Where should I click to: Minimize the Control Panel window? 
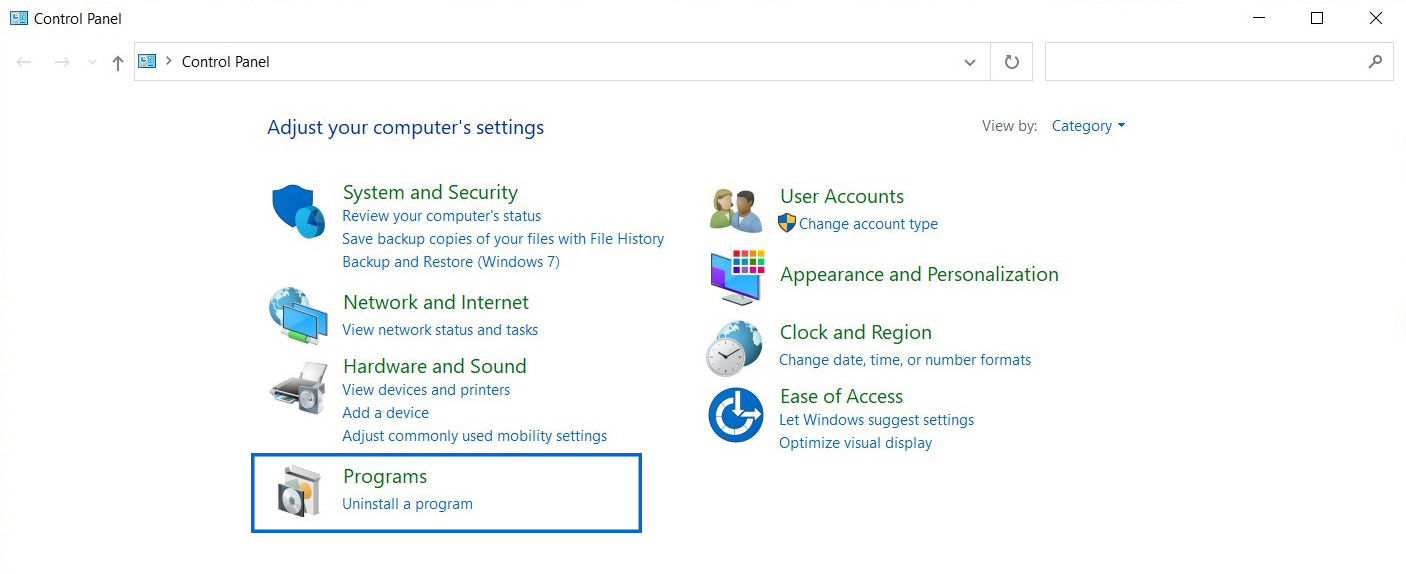tap(1258, 18)
